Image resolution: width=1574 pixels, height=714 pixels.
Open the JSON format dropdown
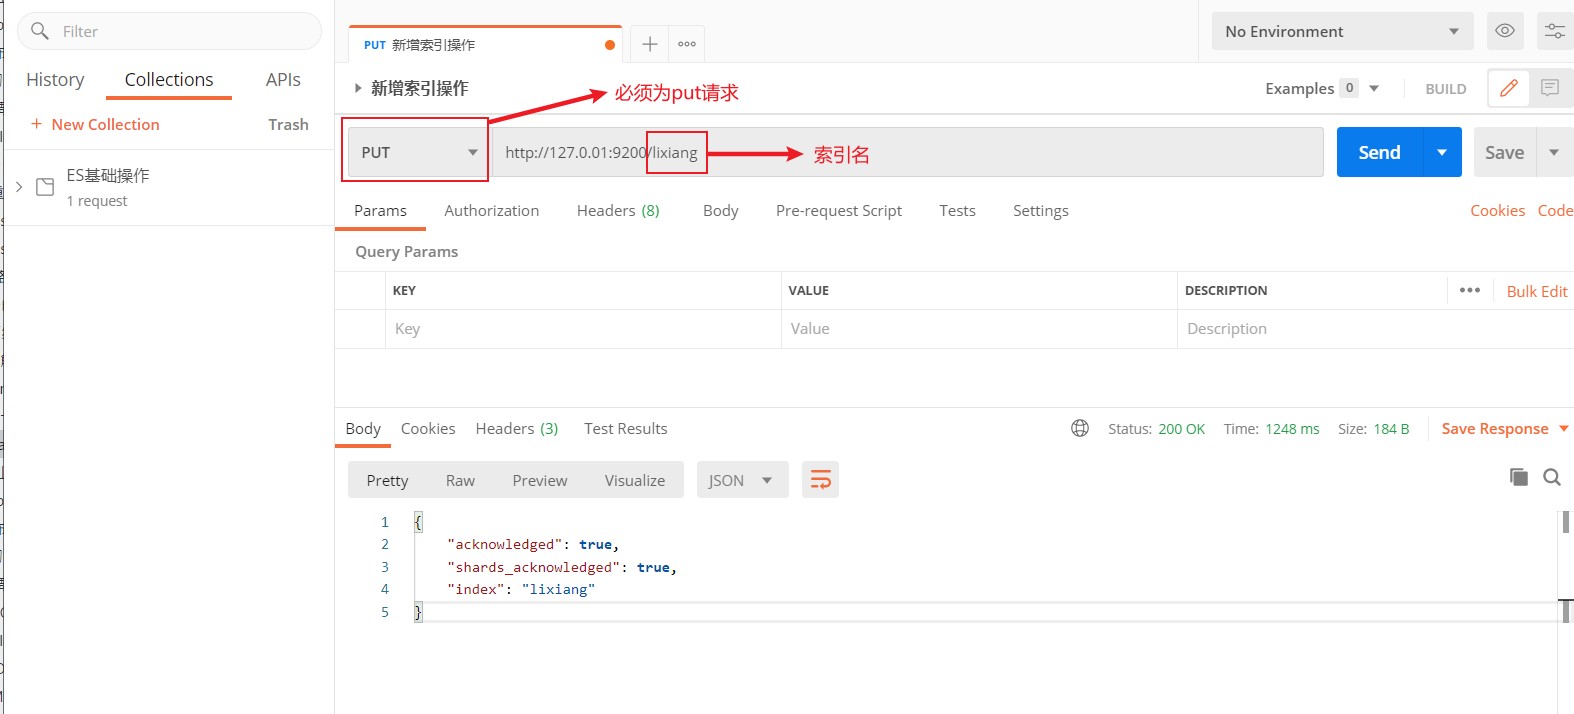click(742, 480)
